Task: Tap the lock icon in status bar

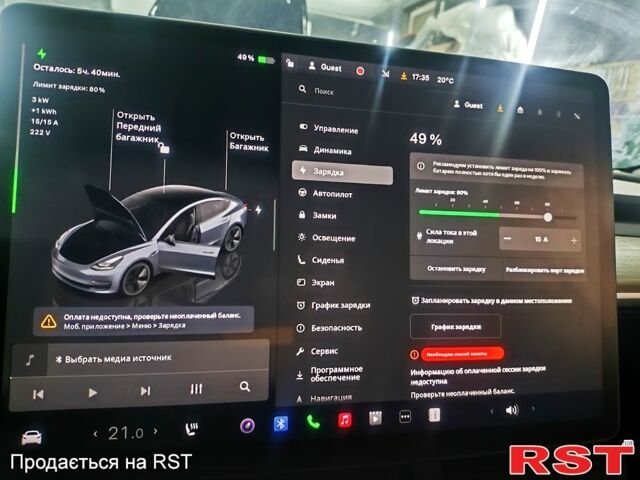Action: [x=290, y=63]
